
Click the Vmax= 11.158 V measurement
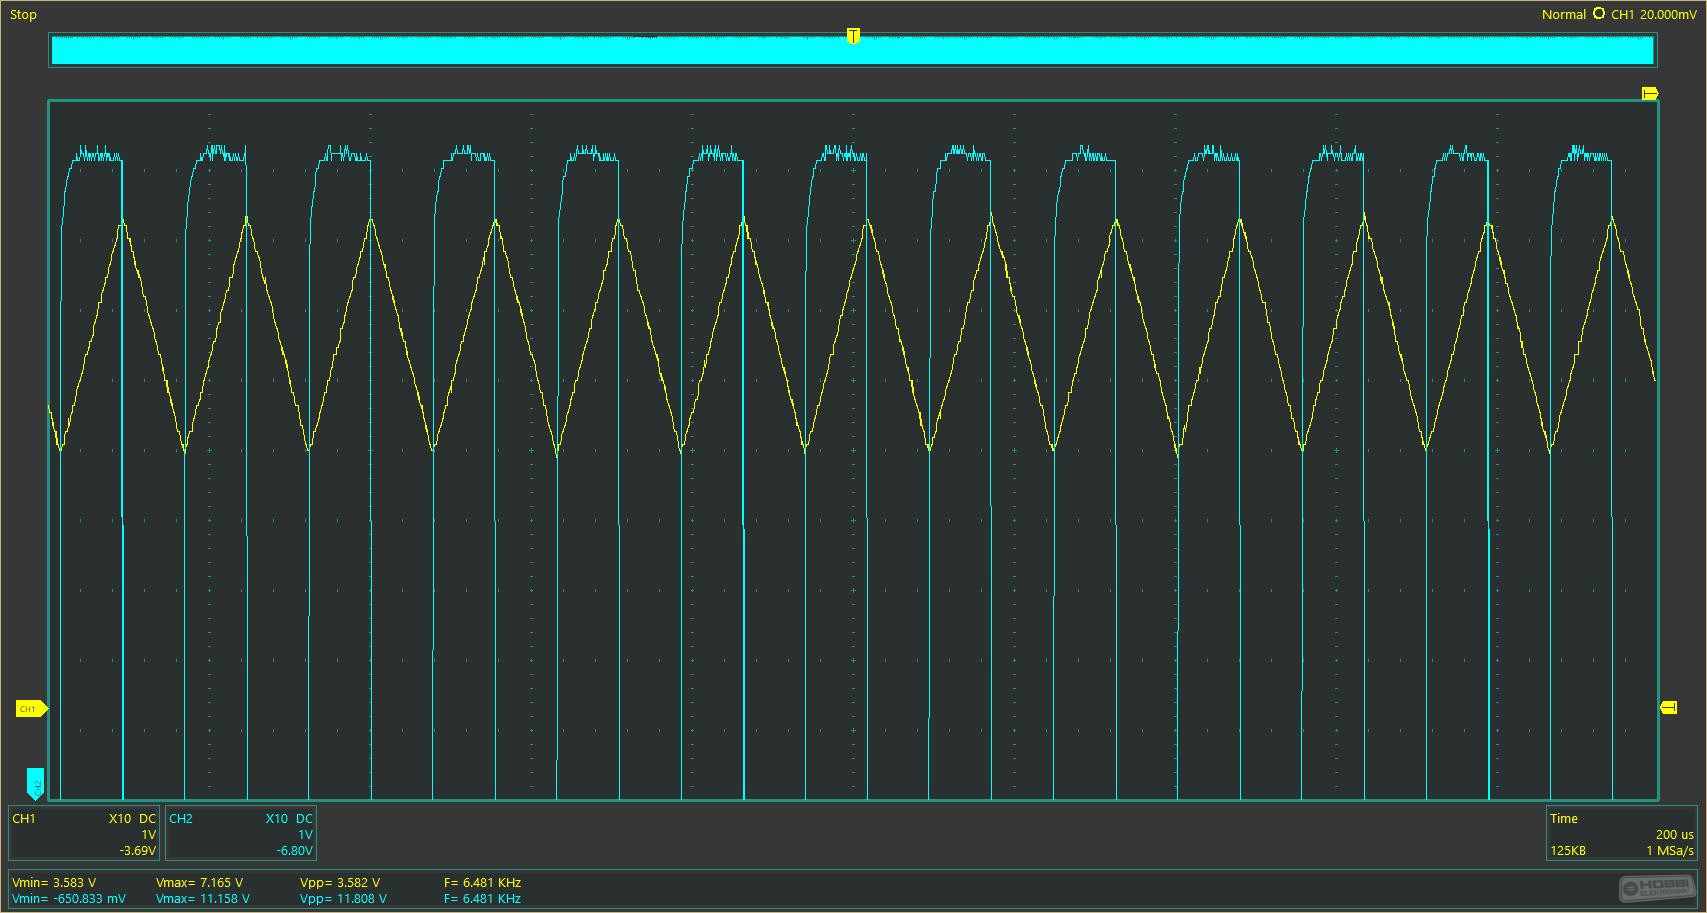click(203, 899)
